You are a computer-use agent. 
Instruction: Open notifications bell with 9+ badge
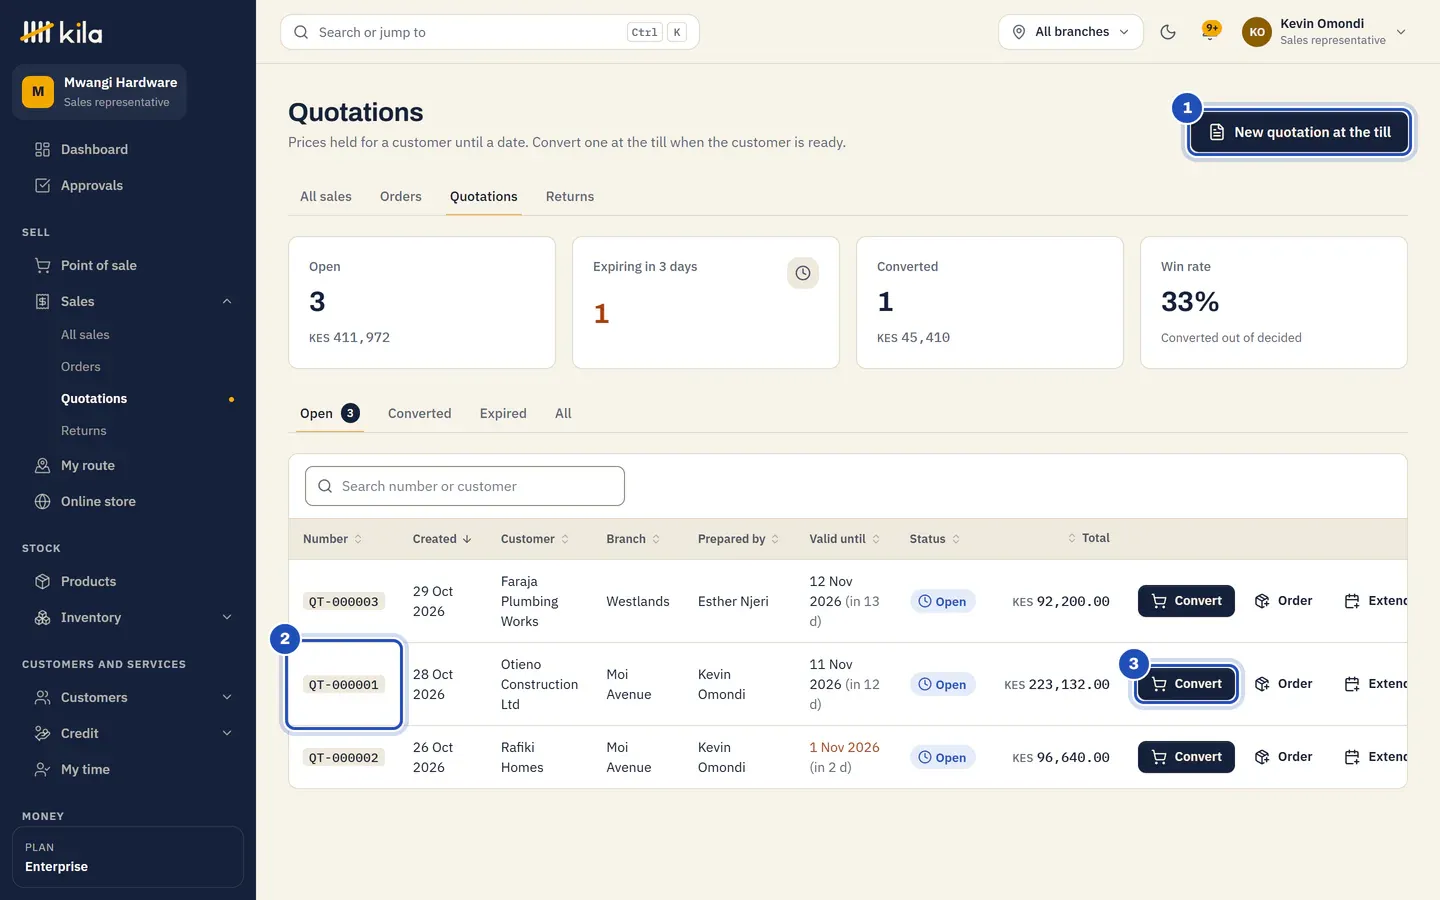(1211, 32)
